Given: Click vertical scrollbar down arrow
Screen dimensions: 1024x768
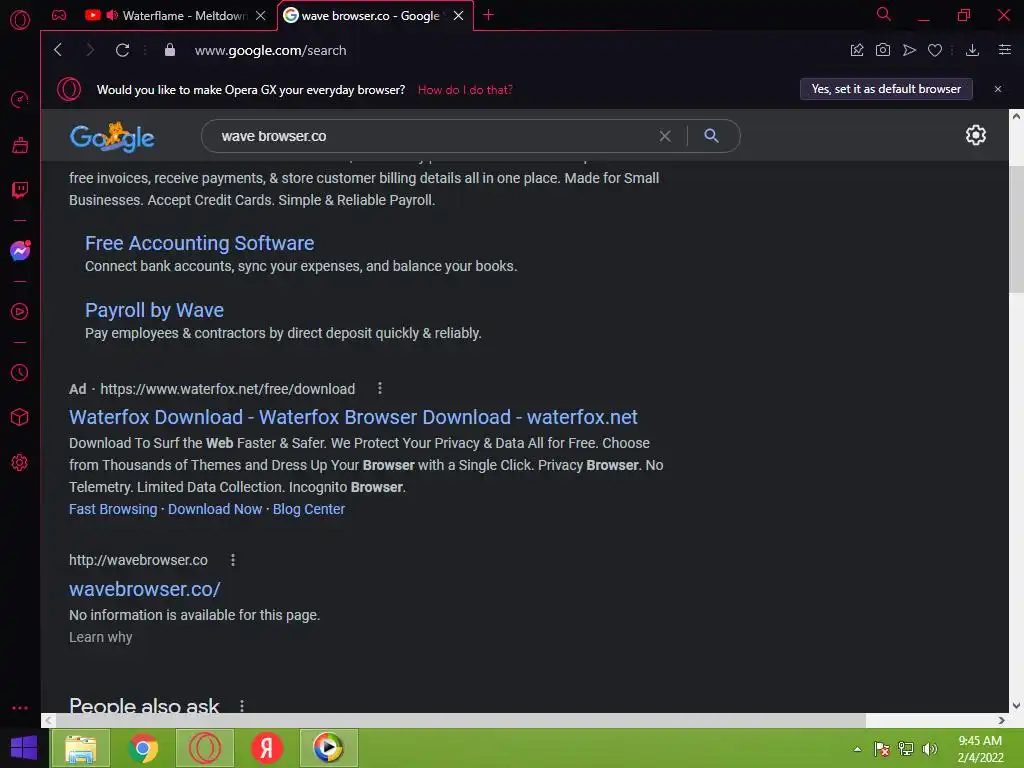Looking at the screenshot, I should click(x=1016, y=705).
